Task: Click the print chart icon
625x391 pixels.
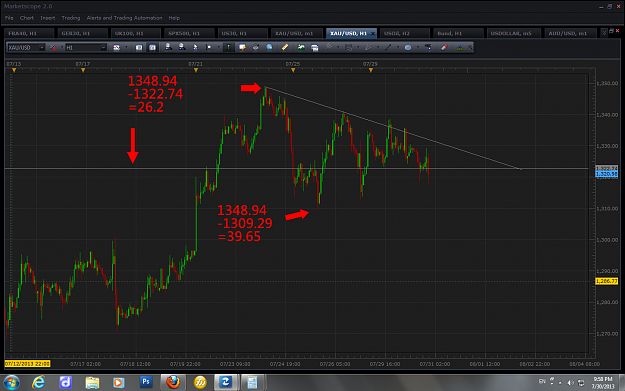Action: tap(256, 47)
